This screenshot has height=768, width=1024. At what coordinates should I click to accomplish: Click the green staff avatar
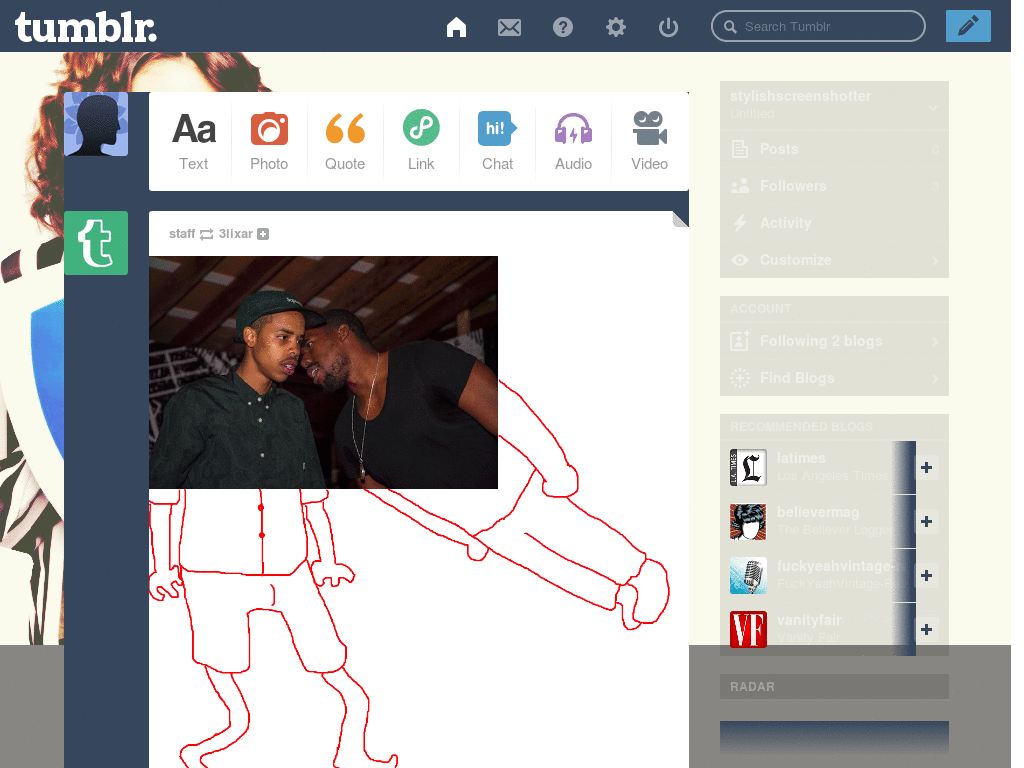(96, 243)
